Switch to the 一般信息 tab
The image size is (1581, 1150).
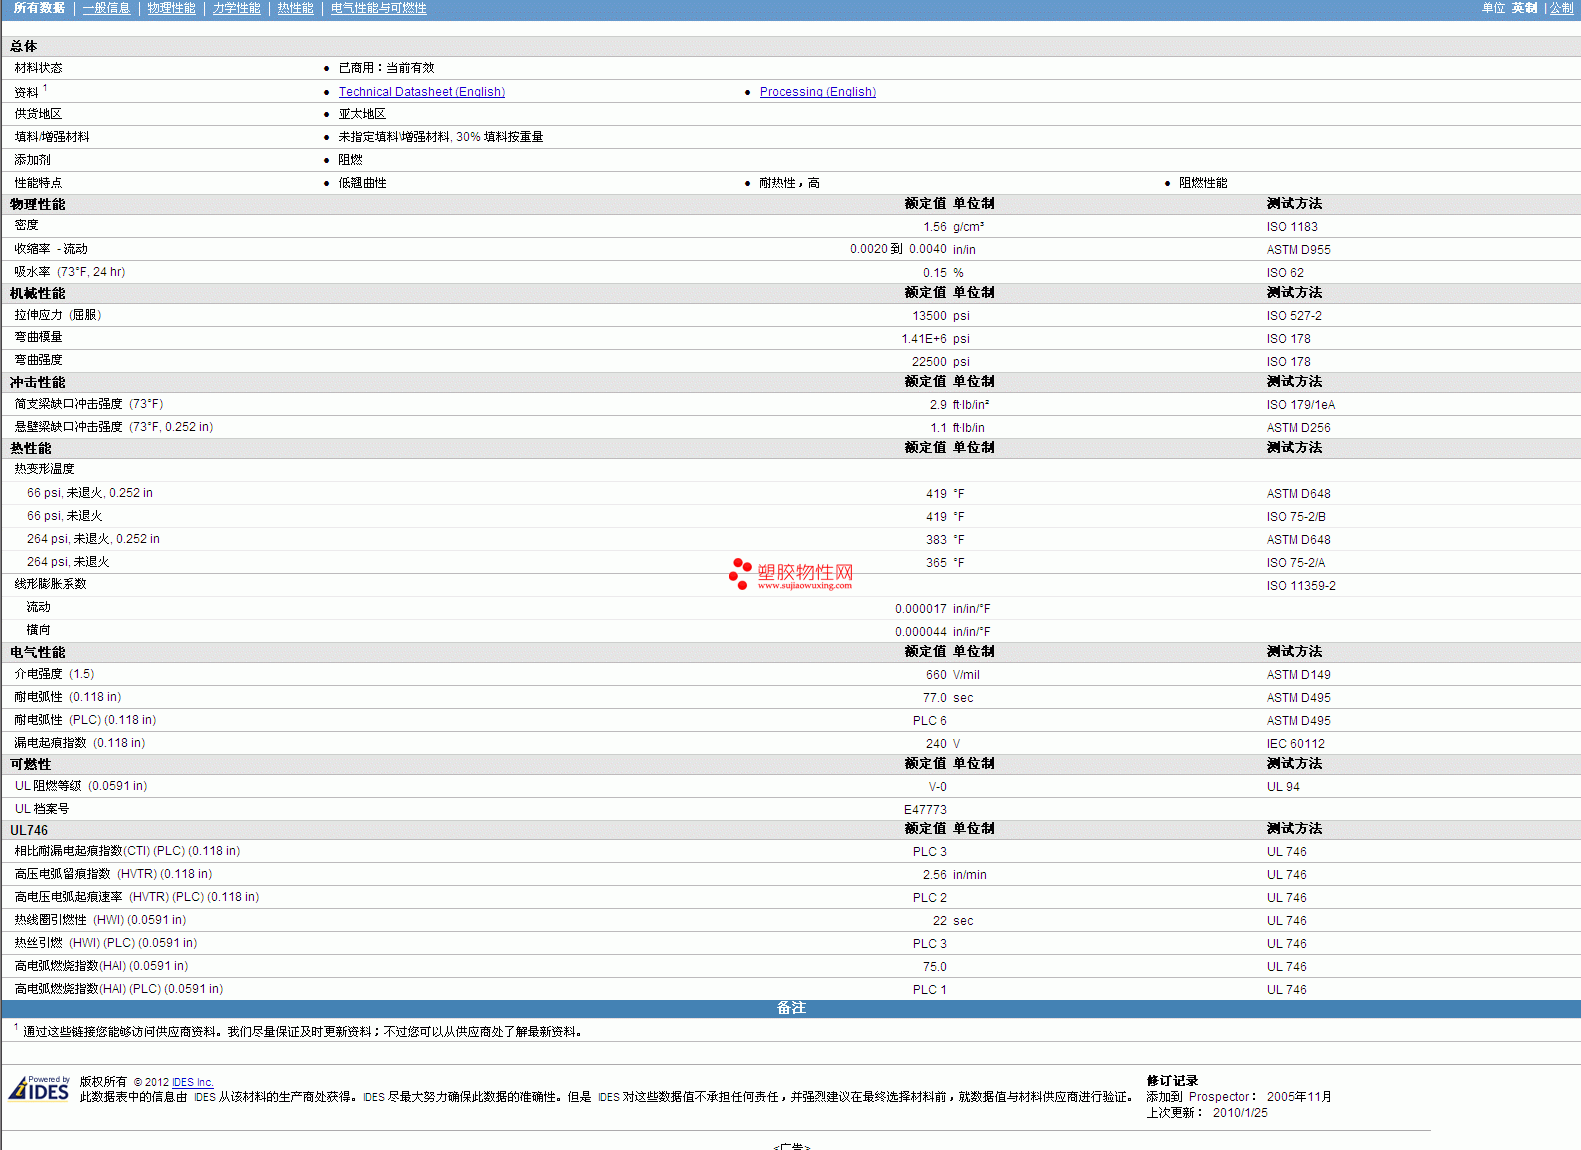106,8
